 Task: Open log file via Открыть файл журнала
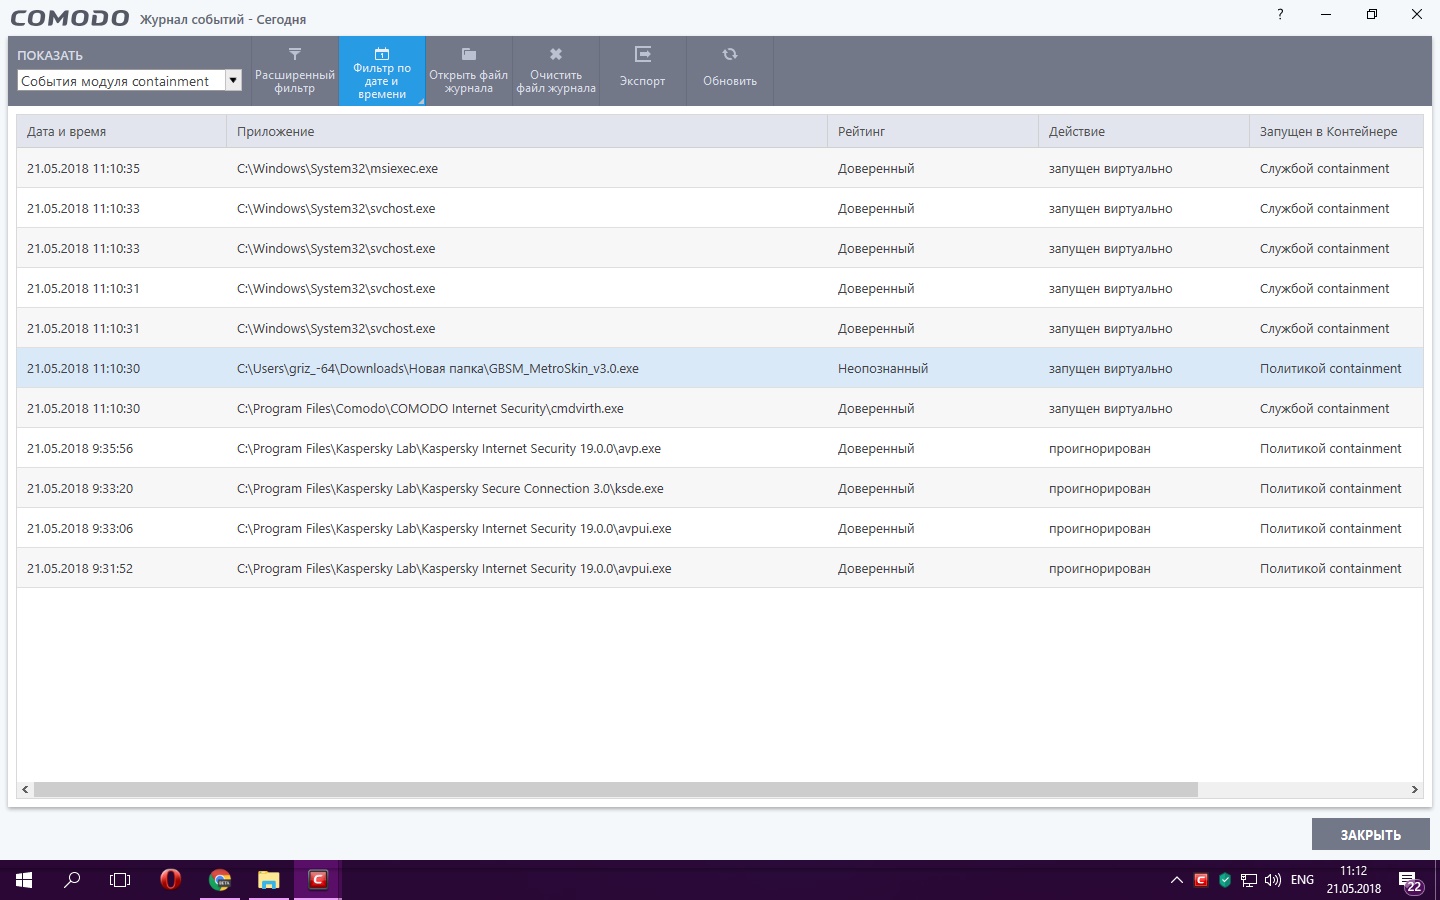pyautogui.click(x=468, y=71)
